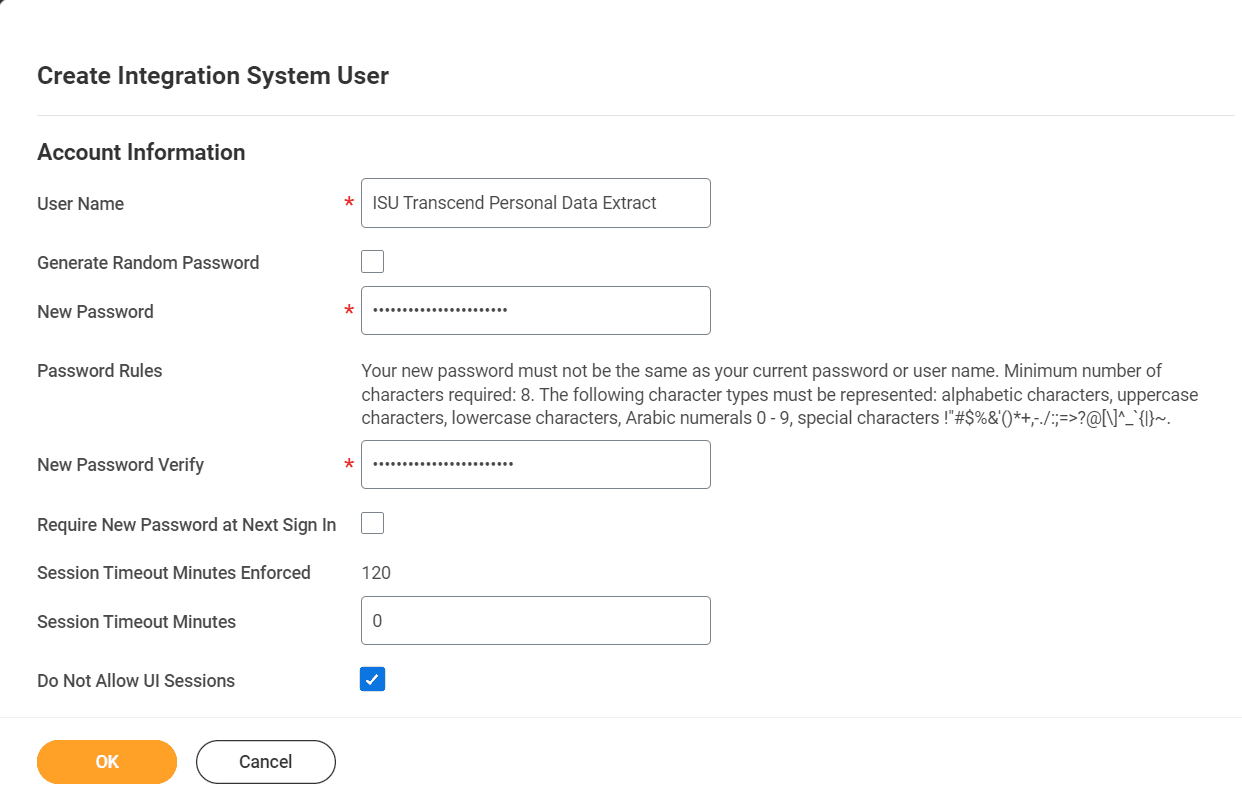Screen dimensions: 1242x796
Task: Check Require New Password at Next Sign In
Action: pyautogui.click(x=372, y=523)
